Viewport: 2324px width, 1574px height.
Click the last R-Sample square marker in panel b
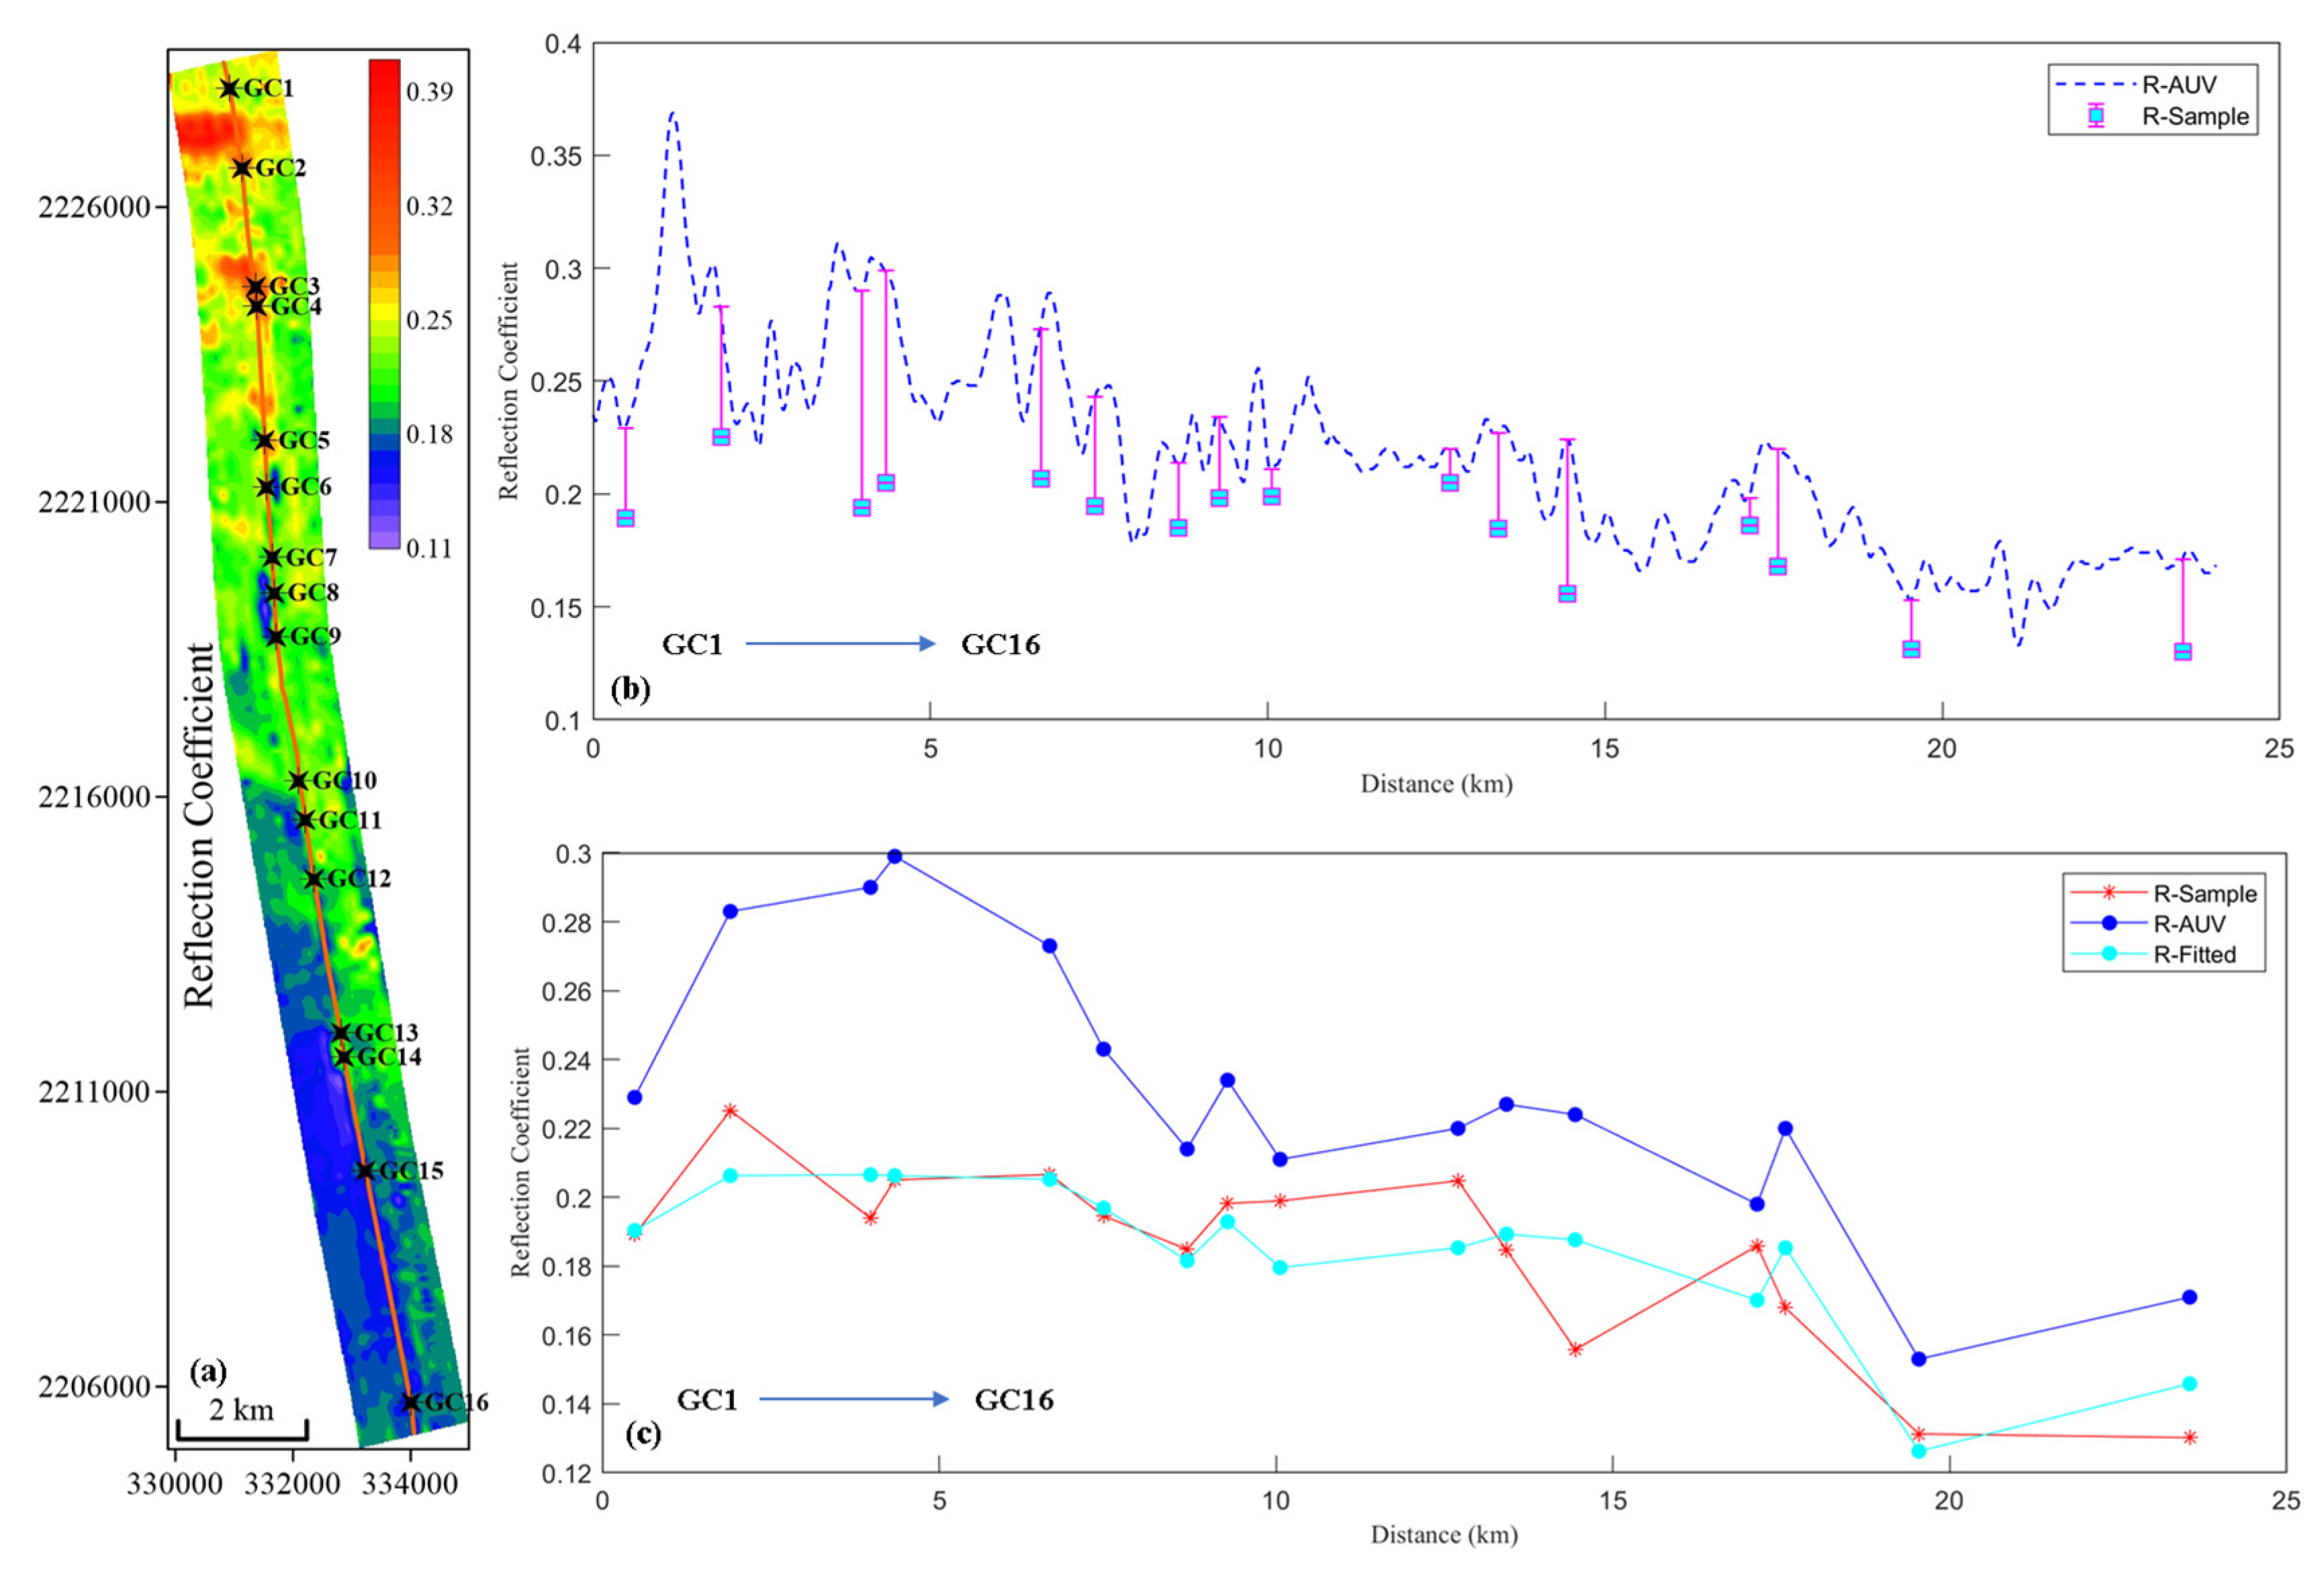tap(2183, 651)
